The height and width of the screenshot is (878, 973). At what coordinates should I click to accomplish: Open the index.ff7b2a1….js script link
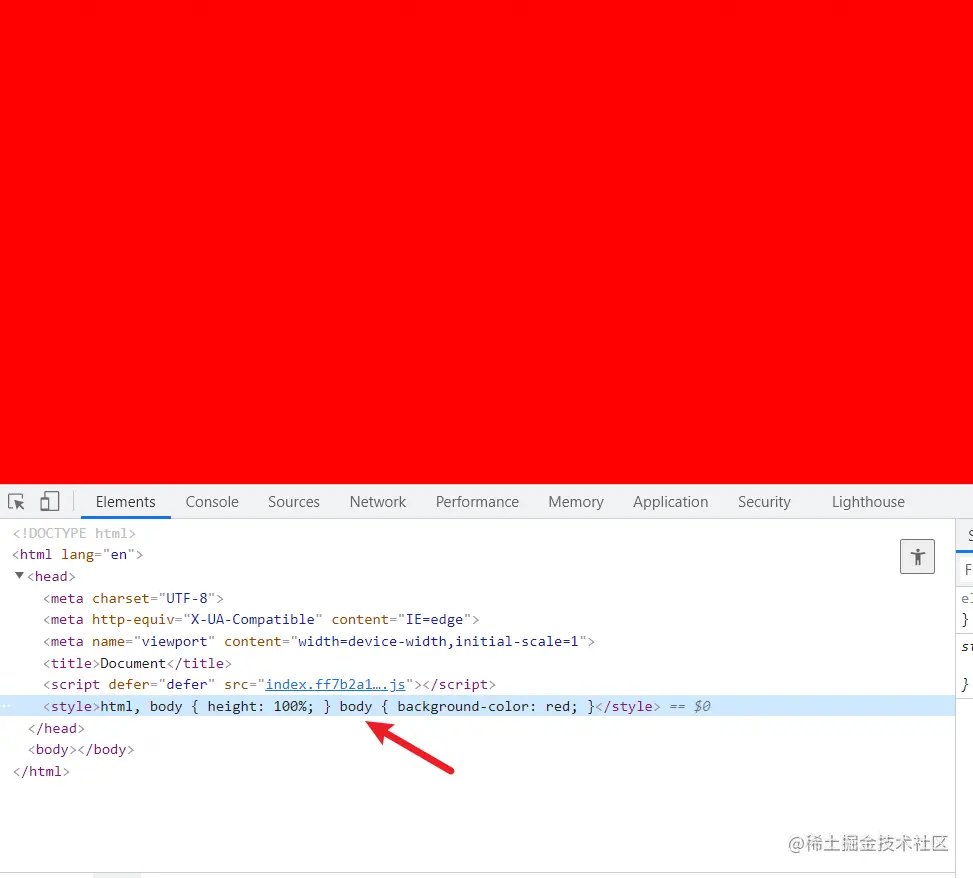pos(335,684)
